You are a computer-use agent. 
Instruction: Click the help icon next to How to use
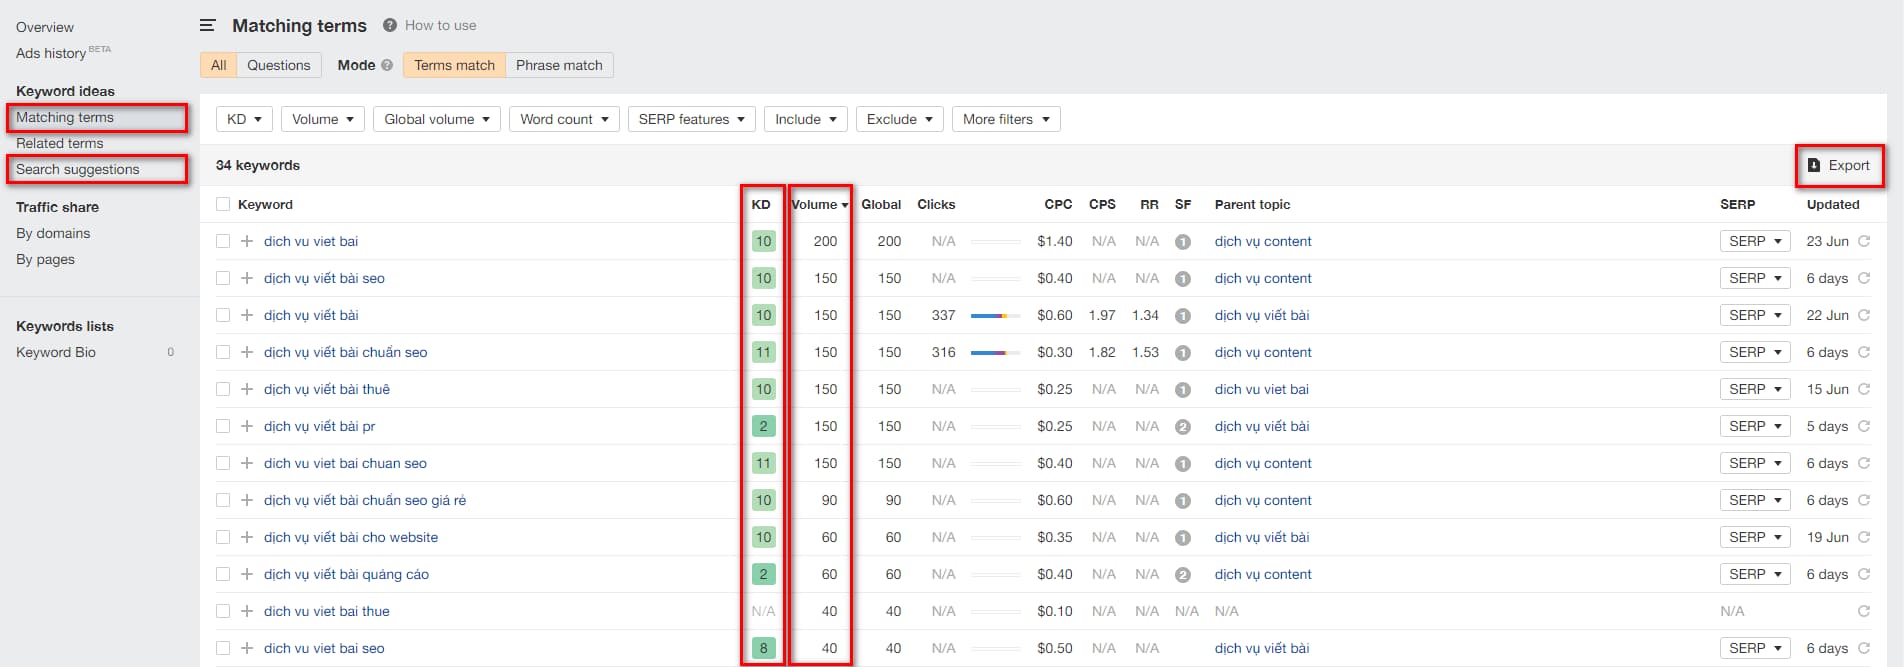click(390, 26)
